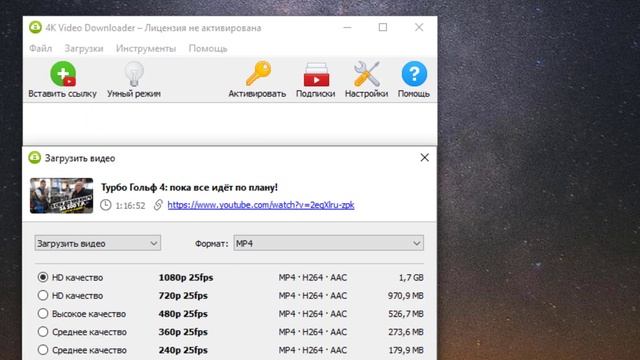
Task: Open the Загрузки menu
Action: 84,49
